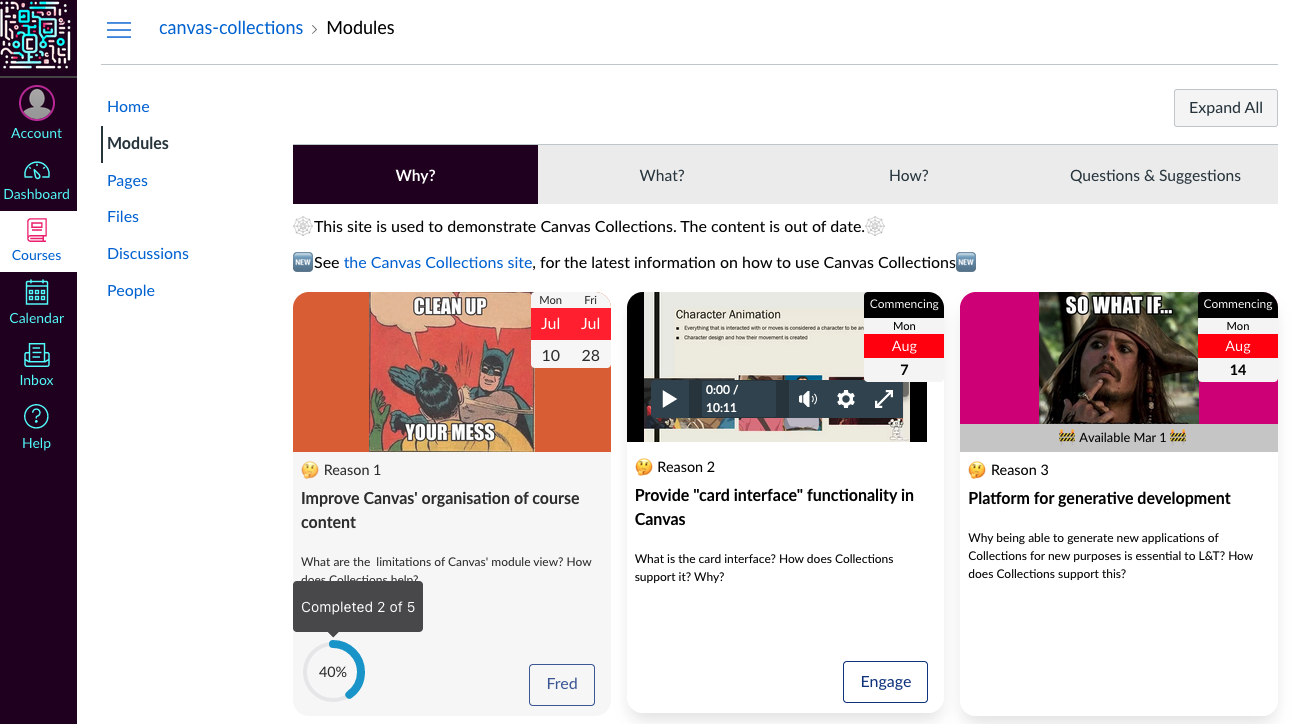Click the Available Mar 1 banner

tap(1119, 438)
